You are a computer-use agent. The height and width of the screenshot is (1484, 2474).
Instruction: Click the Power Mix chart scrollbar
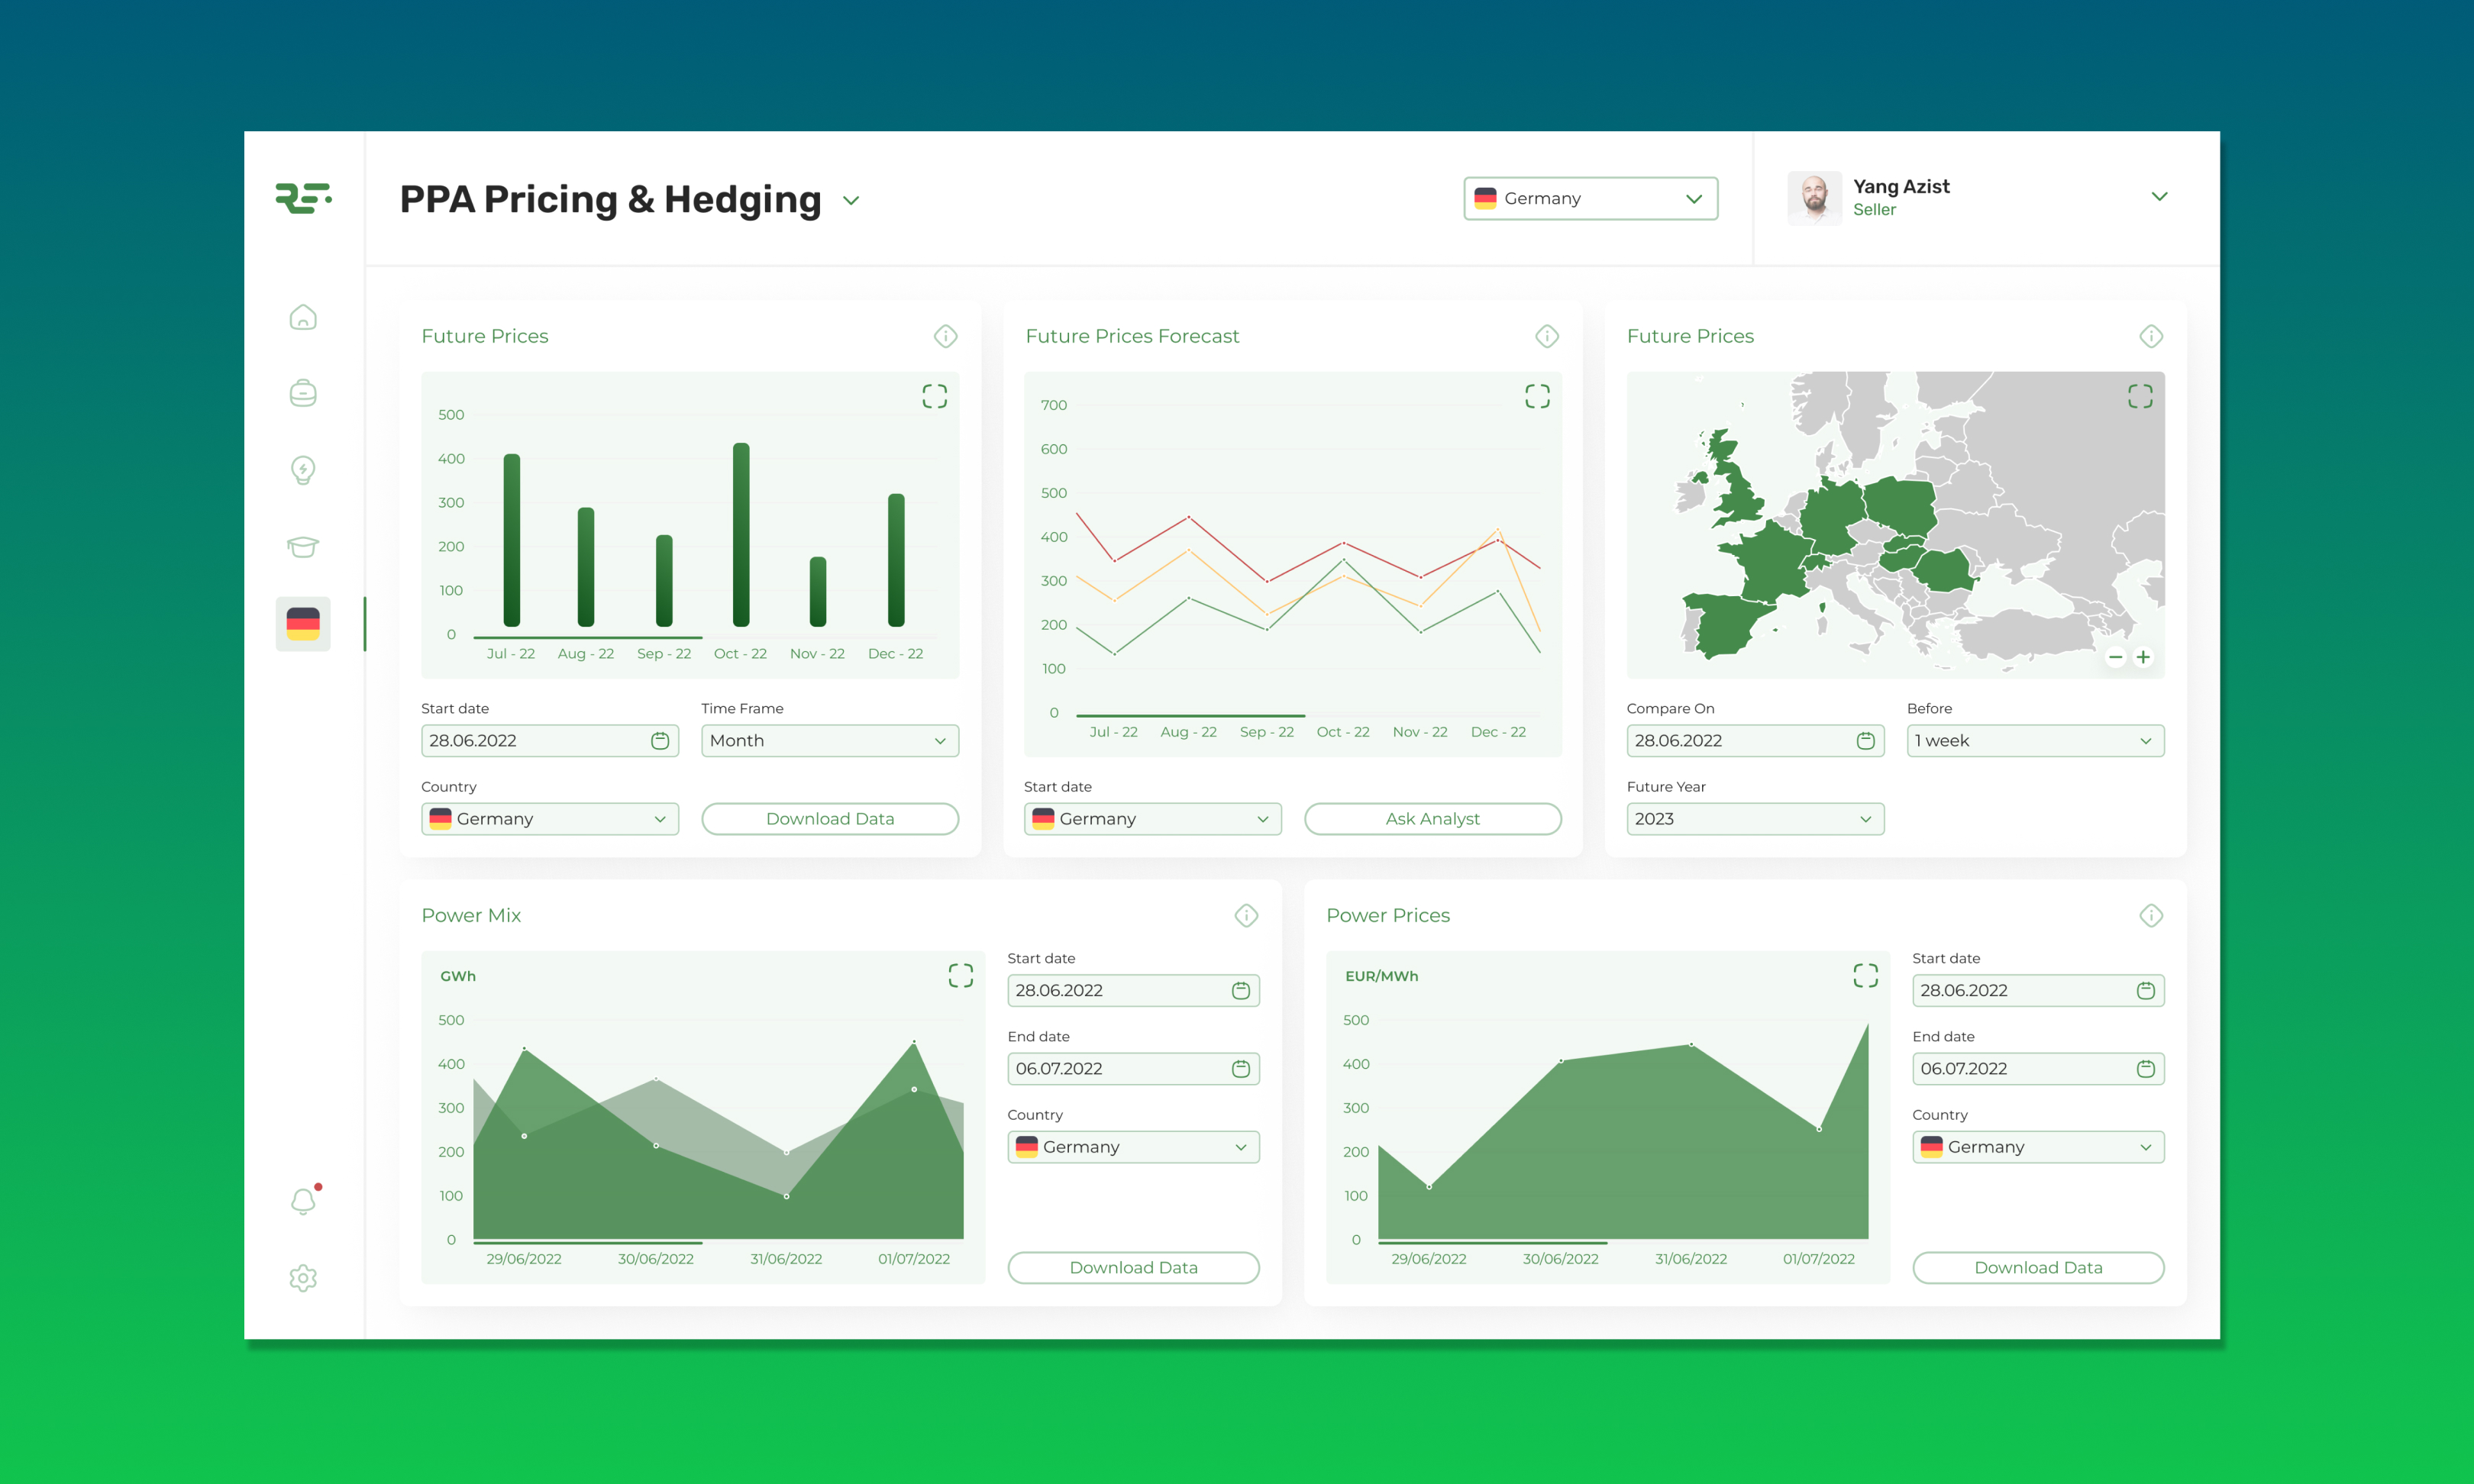tap(588, 1243)
